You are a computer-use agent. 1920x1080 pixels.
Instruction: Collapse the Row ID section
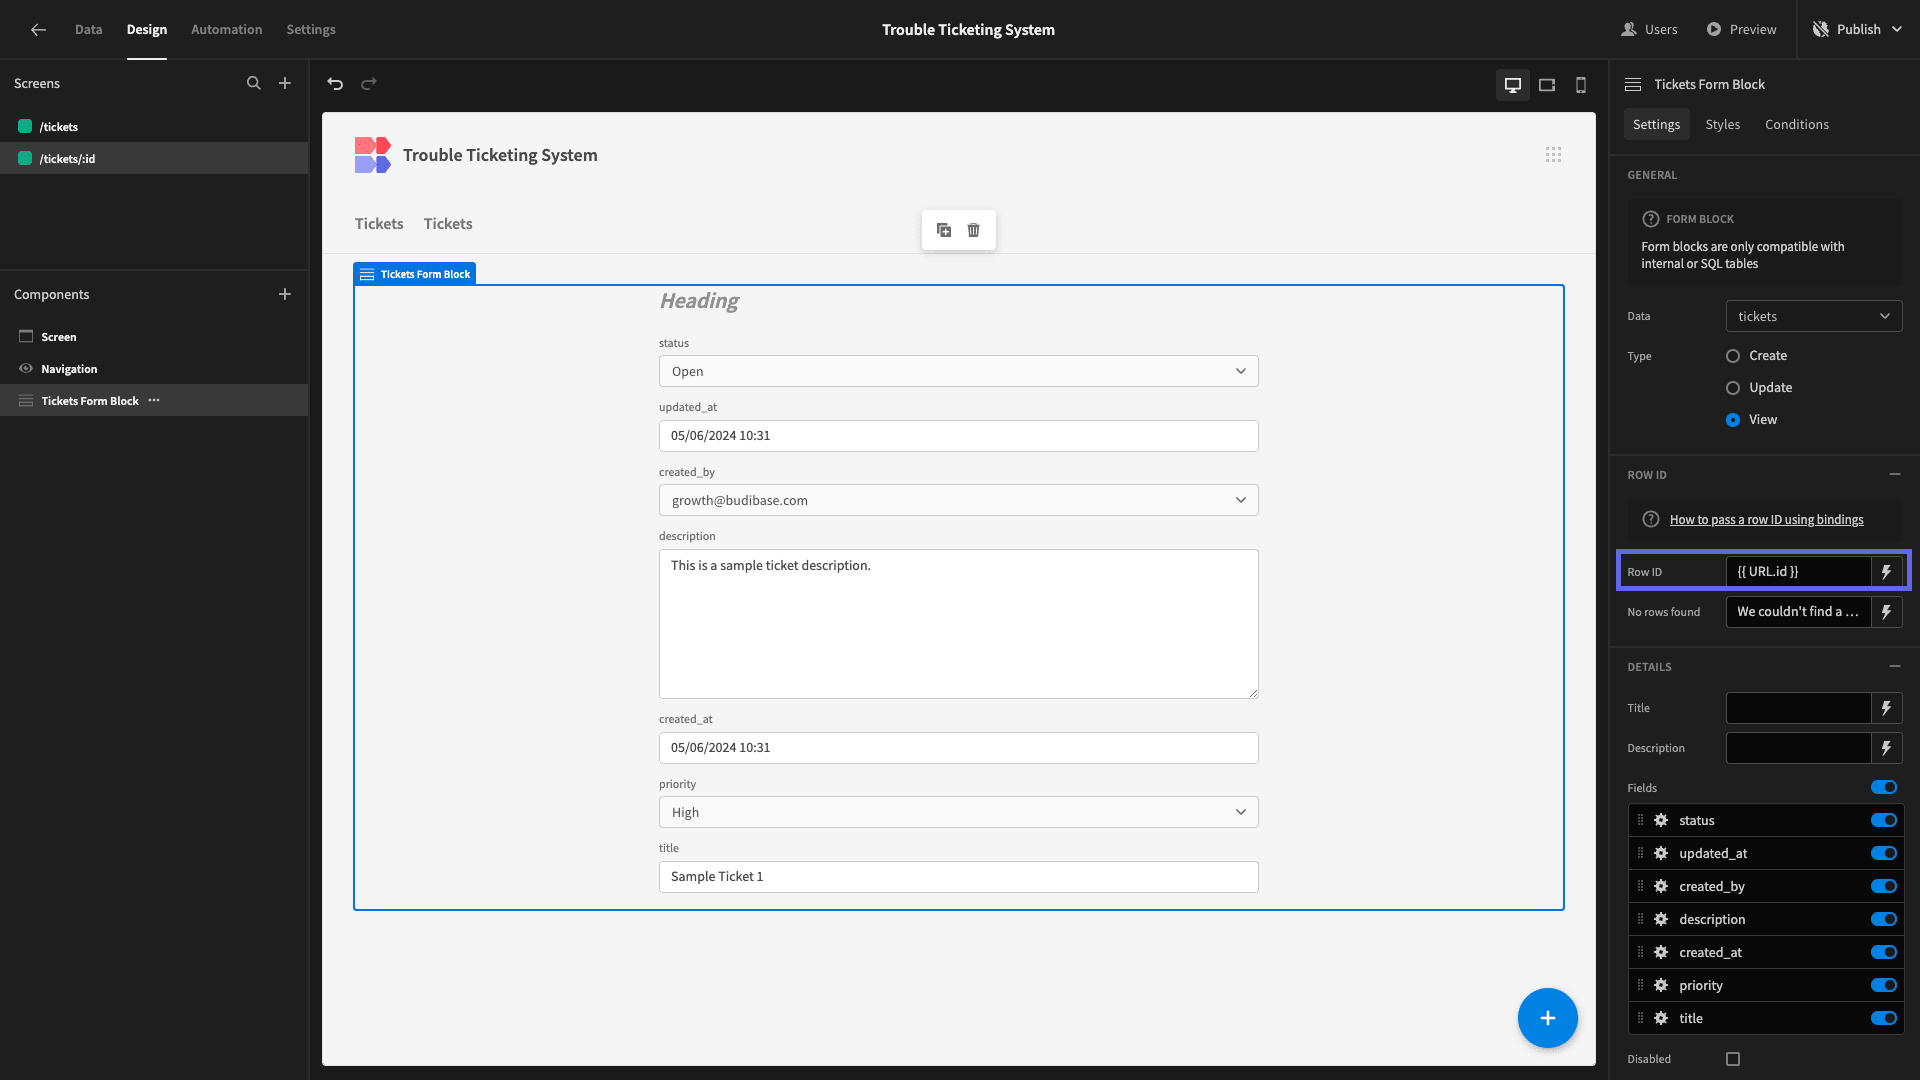pyautogui.click(x=1895, y=474)
